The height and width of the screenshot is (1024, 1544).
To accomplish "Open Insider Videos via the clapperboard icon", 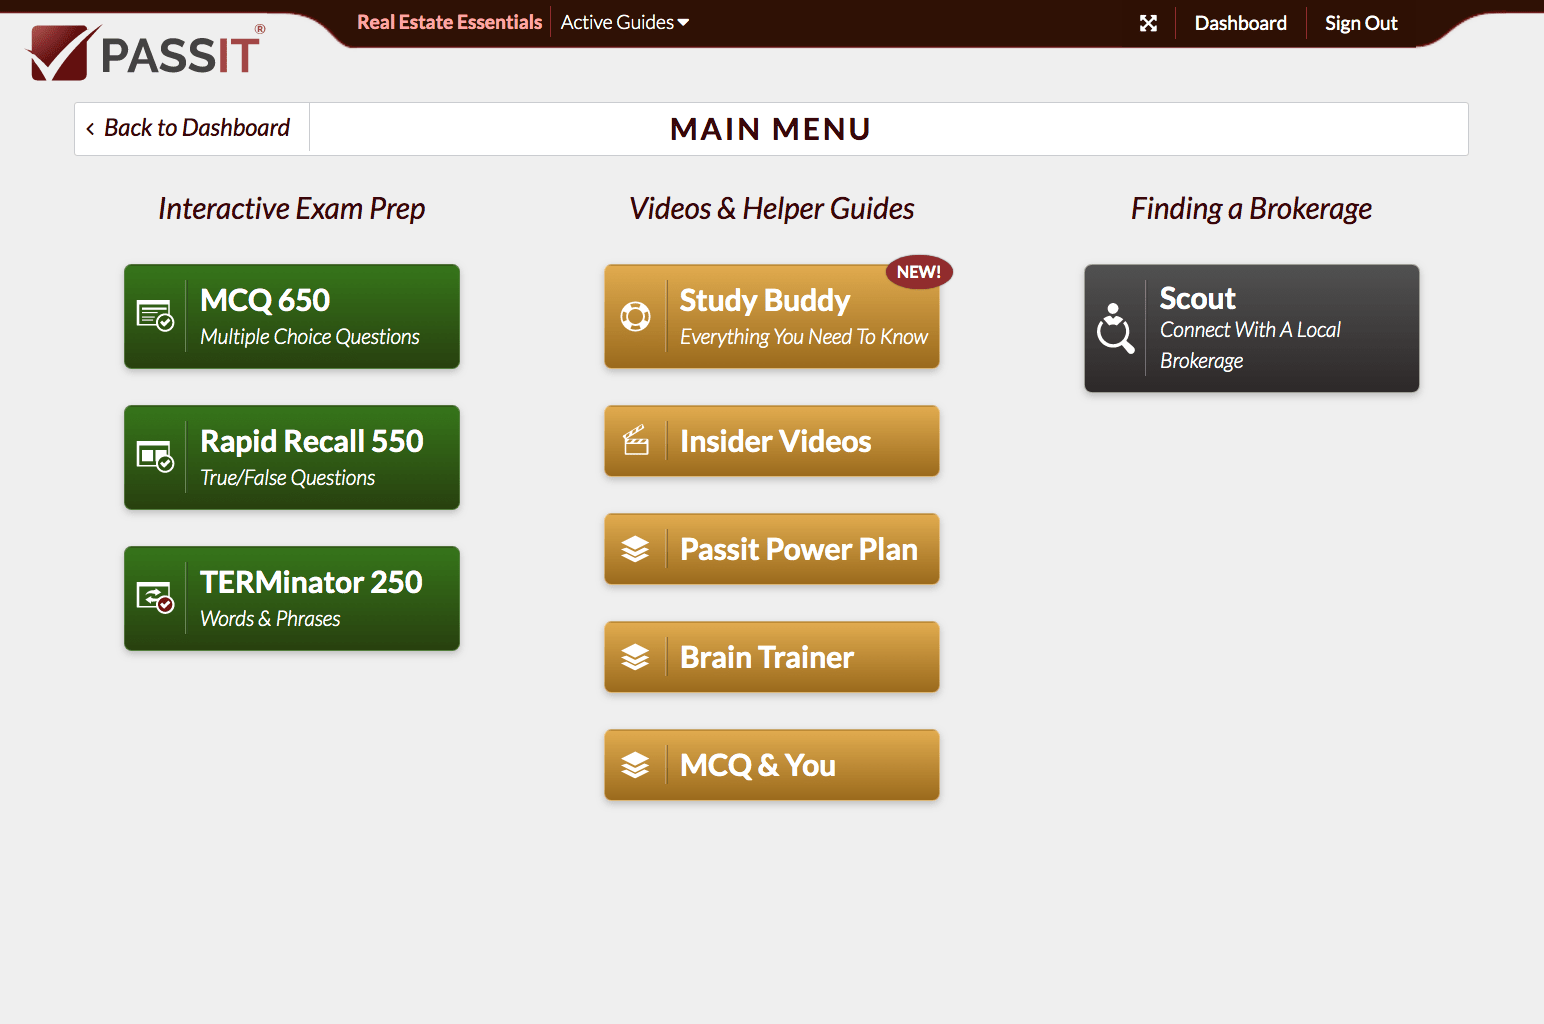I will point(636,441).
